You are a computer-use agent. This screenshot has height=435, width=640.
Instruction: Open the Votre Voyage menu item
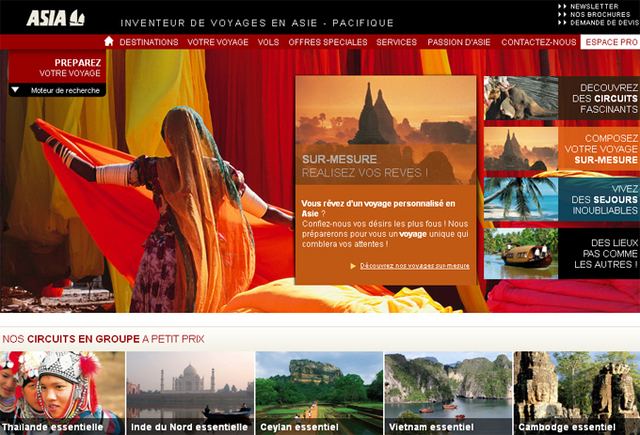pyautogui.click(x=218, y=42)
